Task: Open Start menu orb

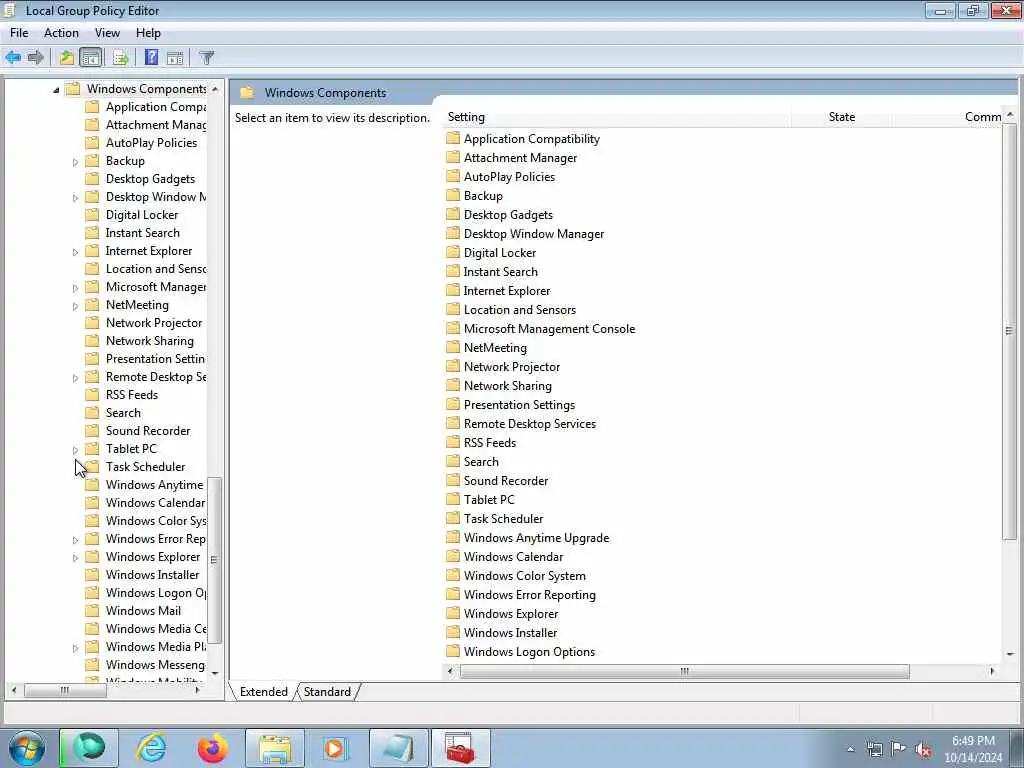Action: tap(27, 748)
